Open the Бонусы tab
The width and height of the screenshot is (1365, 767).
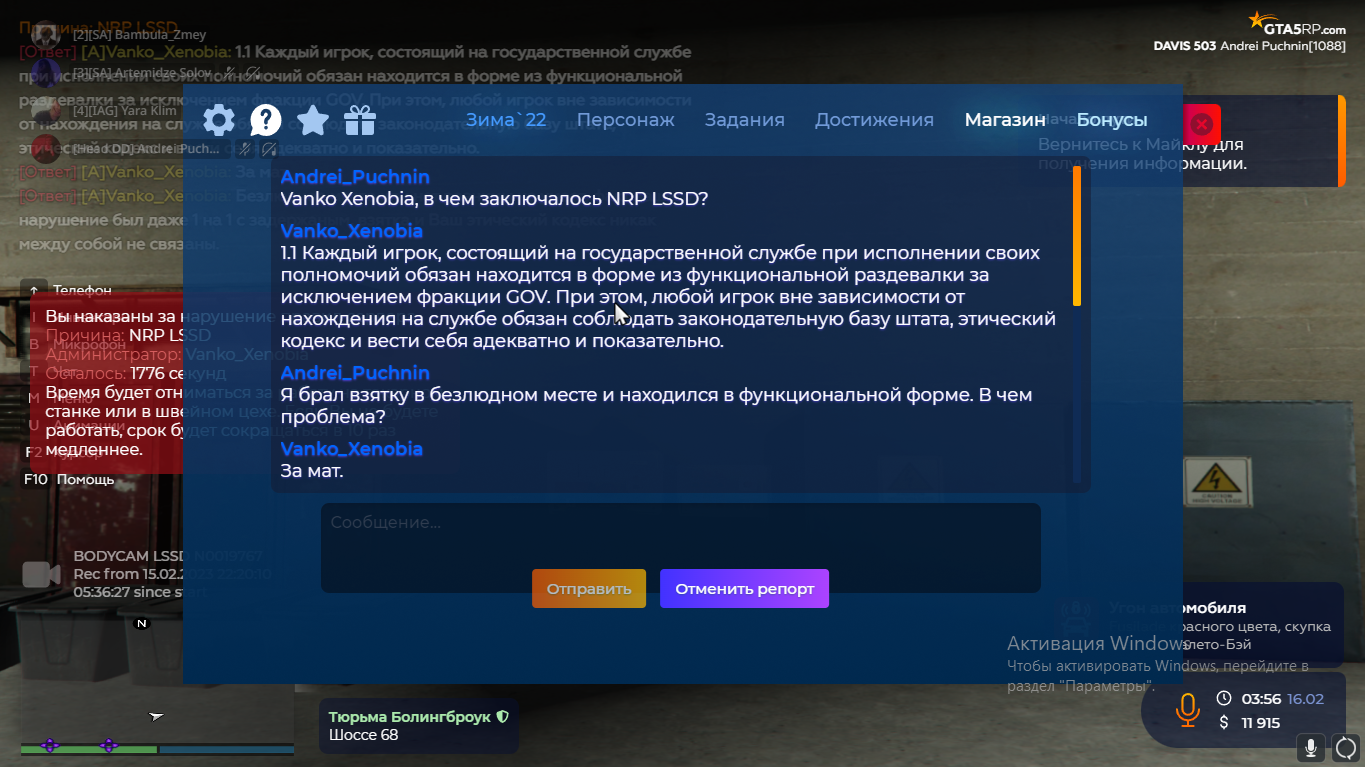point(1112,120)
